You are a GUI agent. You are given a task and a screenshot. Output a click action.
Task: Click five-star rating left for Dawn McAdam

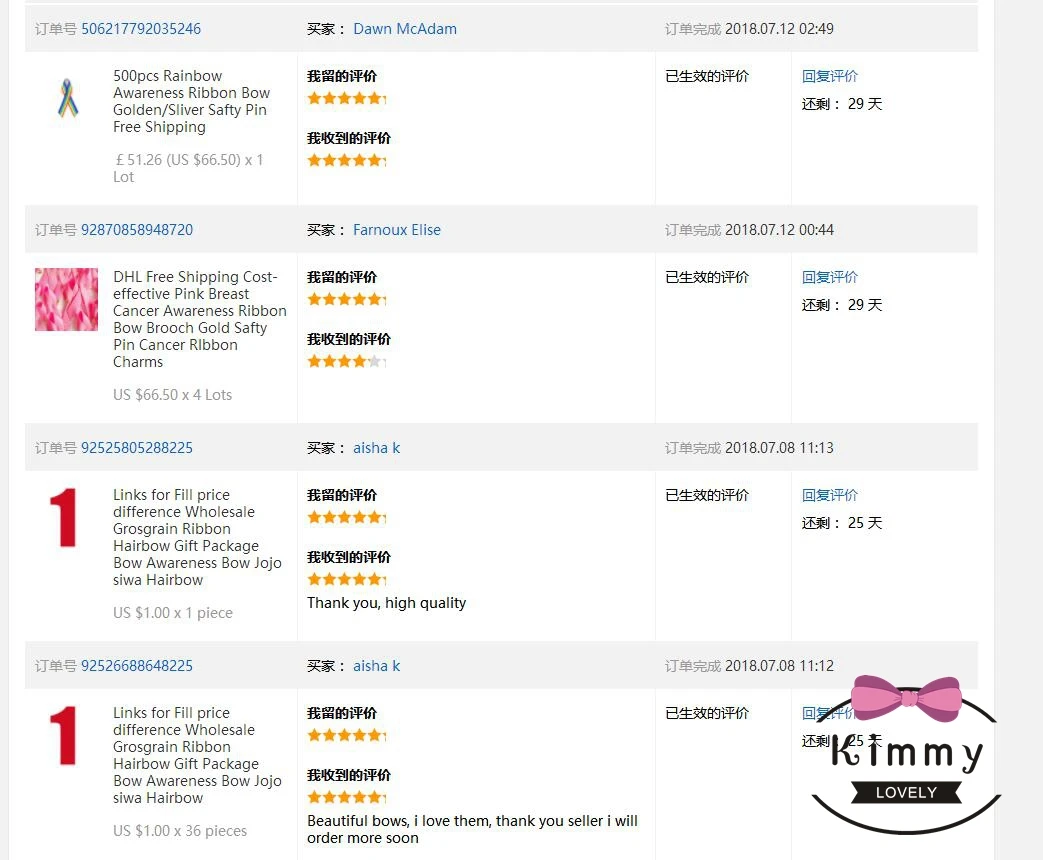pos(346,98)
